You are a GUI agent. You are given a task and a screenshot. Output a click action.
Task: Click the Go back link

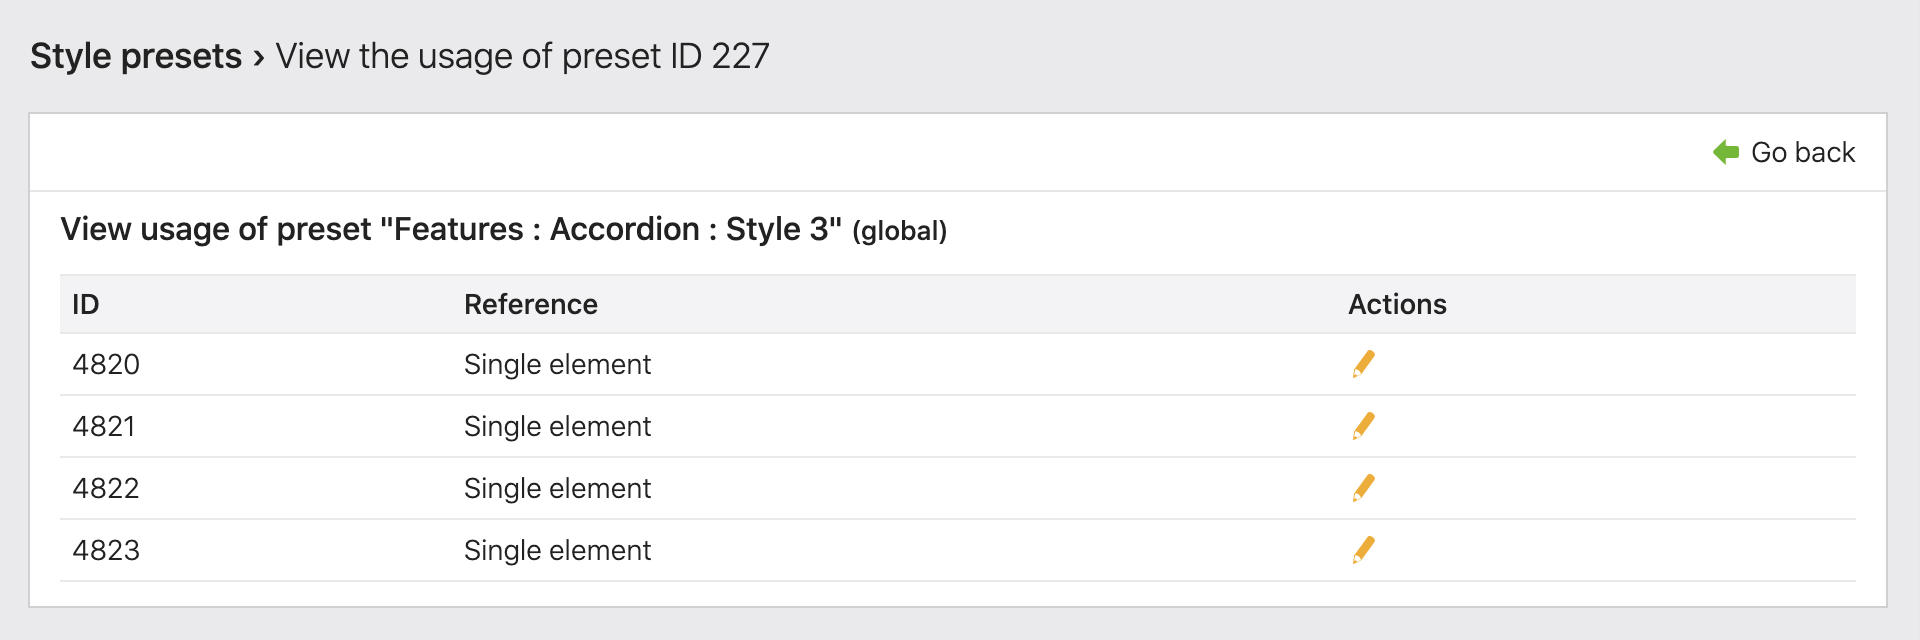click(1800, 152)
